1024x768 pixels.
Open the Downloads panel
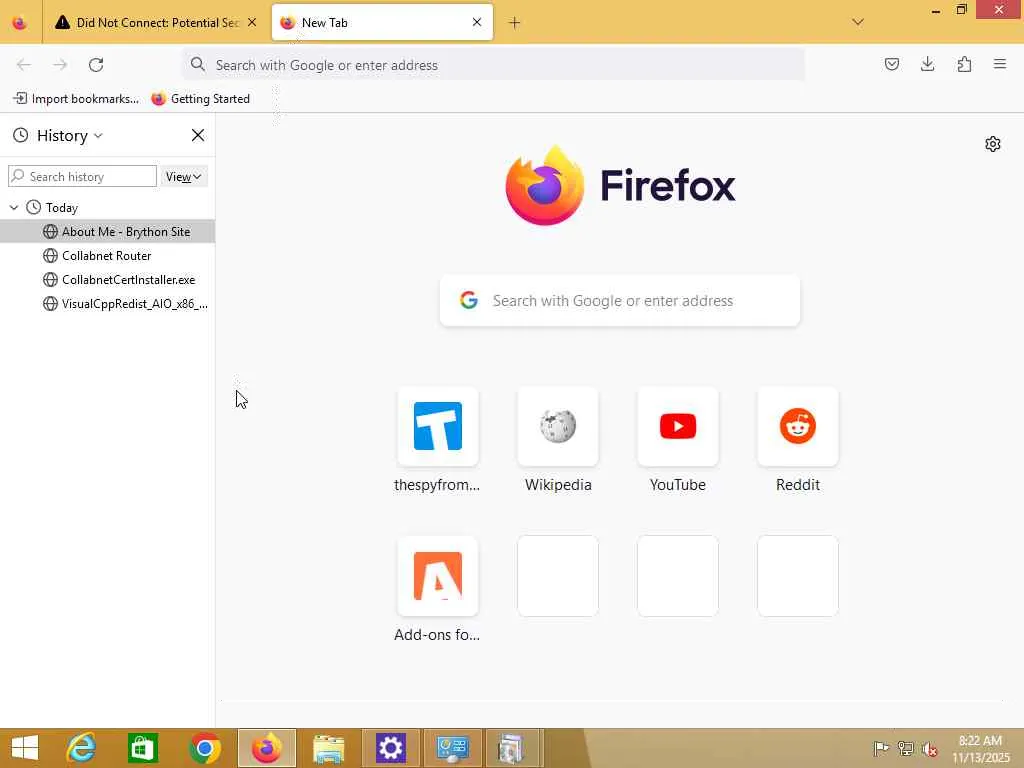(927, 64)
